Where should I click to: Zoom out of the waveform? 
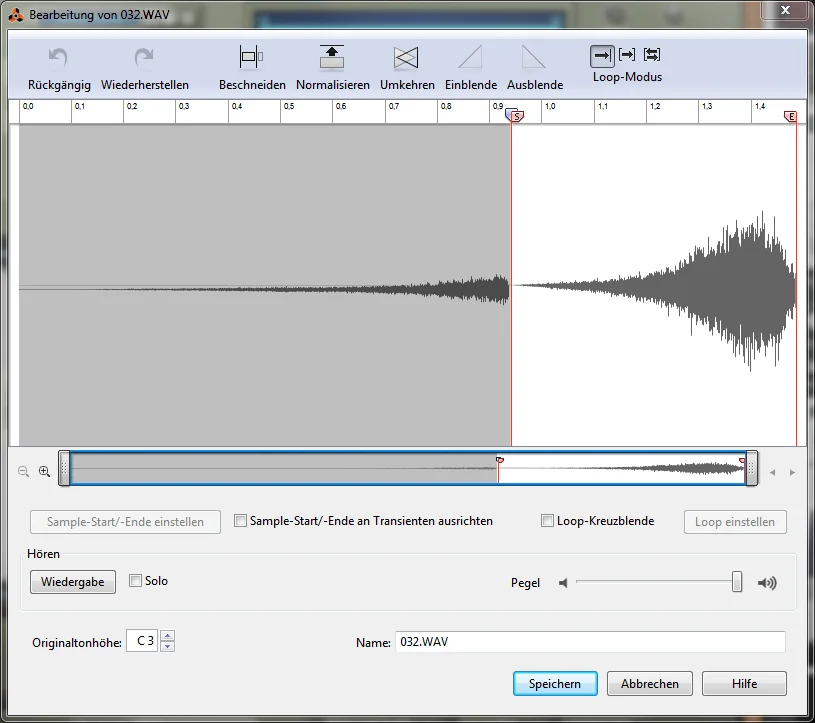pos(23,471)
